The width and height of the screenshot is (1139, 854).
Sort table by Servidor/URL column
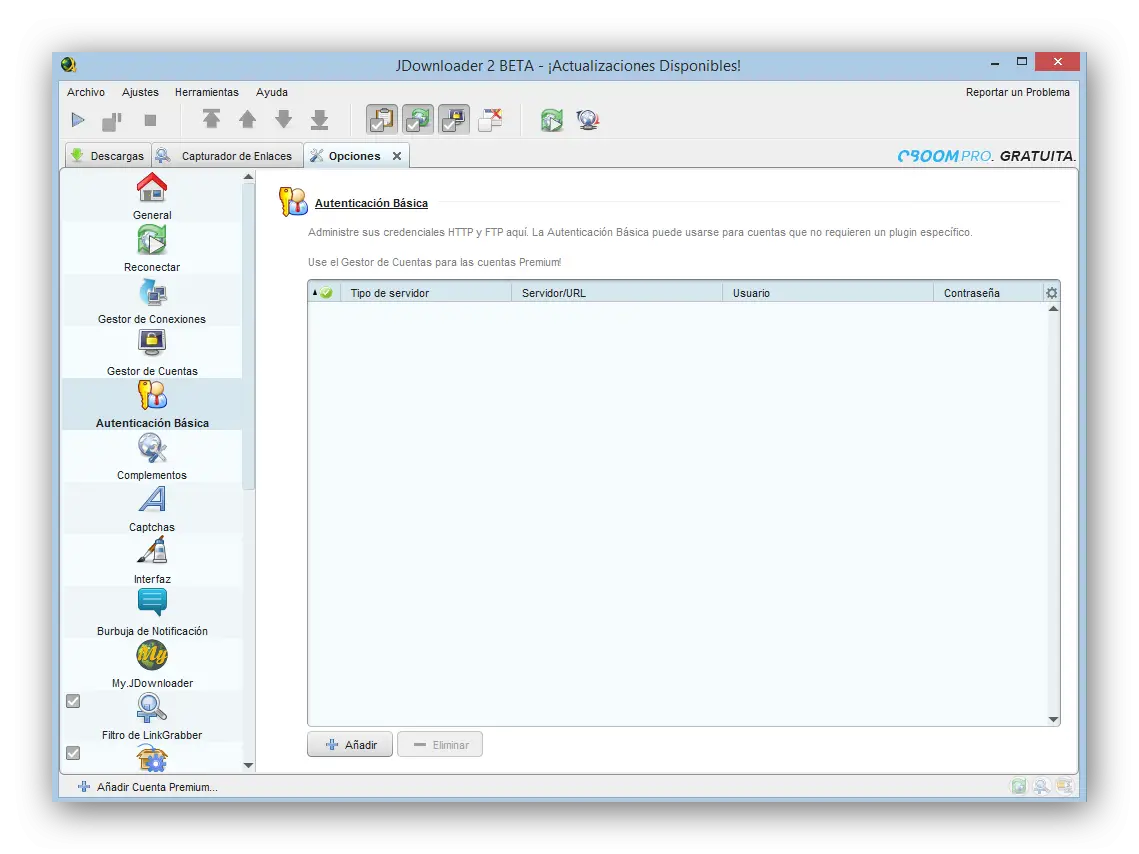point(617,293)
